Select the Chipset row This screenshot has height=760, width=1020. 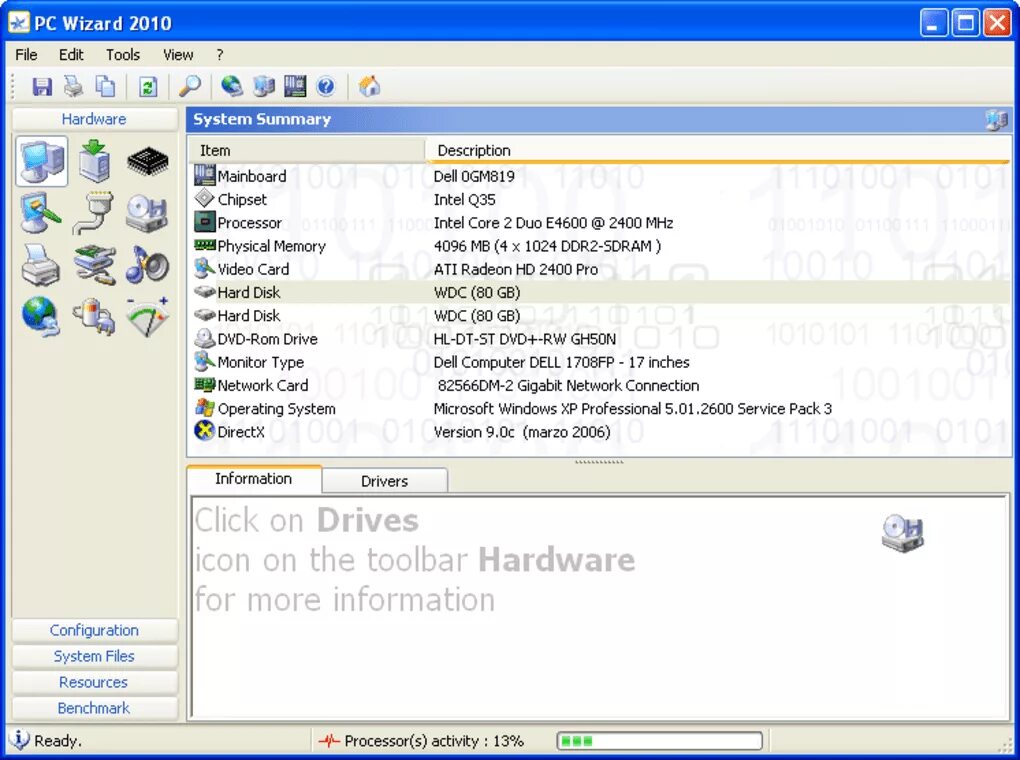(600, 199)
